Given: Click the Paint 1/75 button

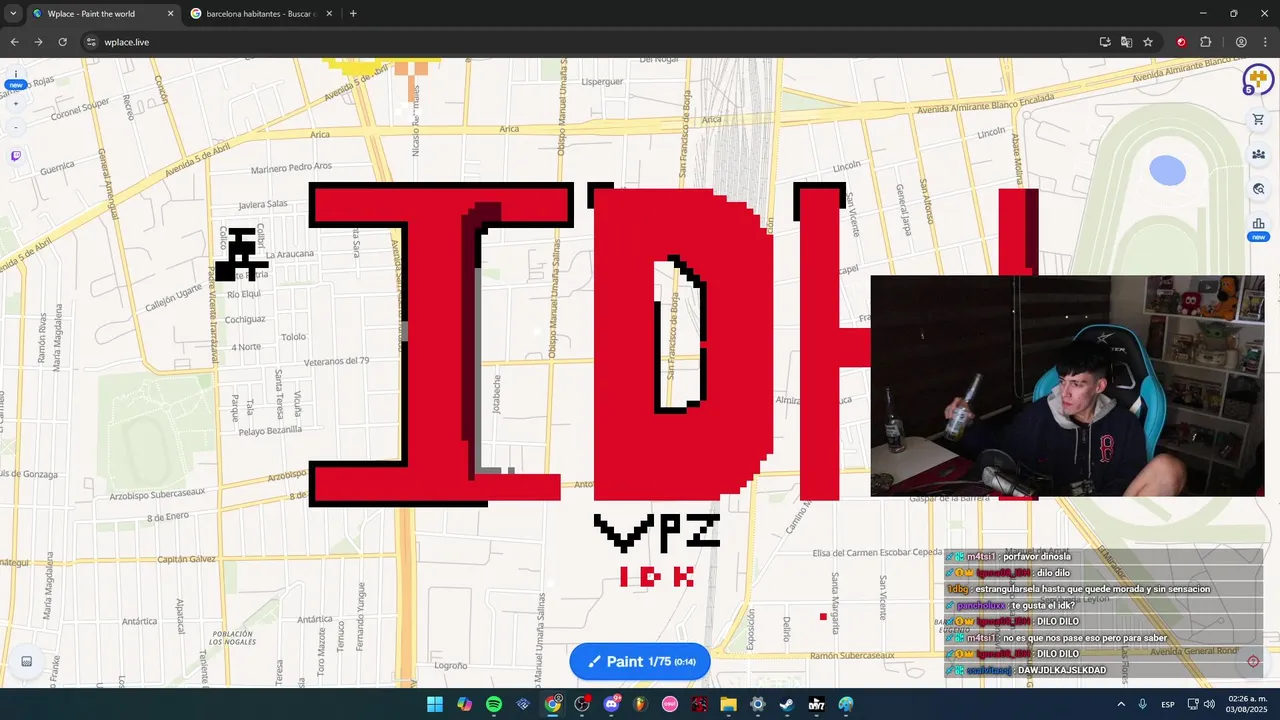Looking at the screenshot, I should pyautogui.click(x=640, y=661).
